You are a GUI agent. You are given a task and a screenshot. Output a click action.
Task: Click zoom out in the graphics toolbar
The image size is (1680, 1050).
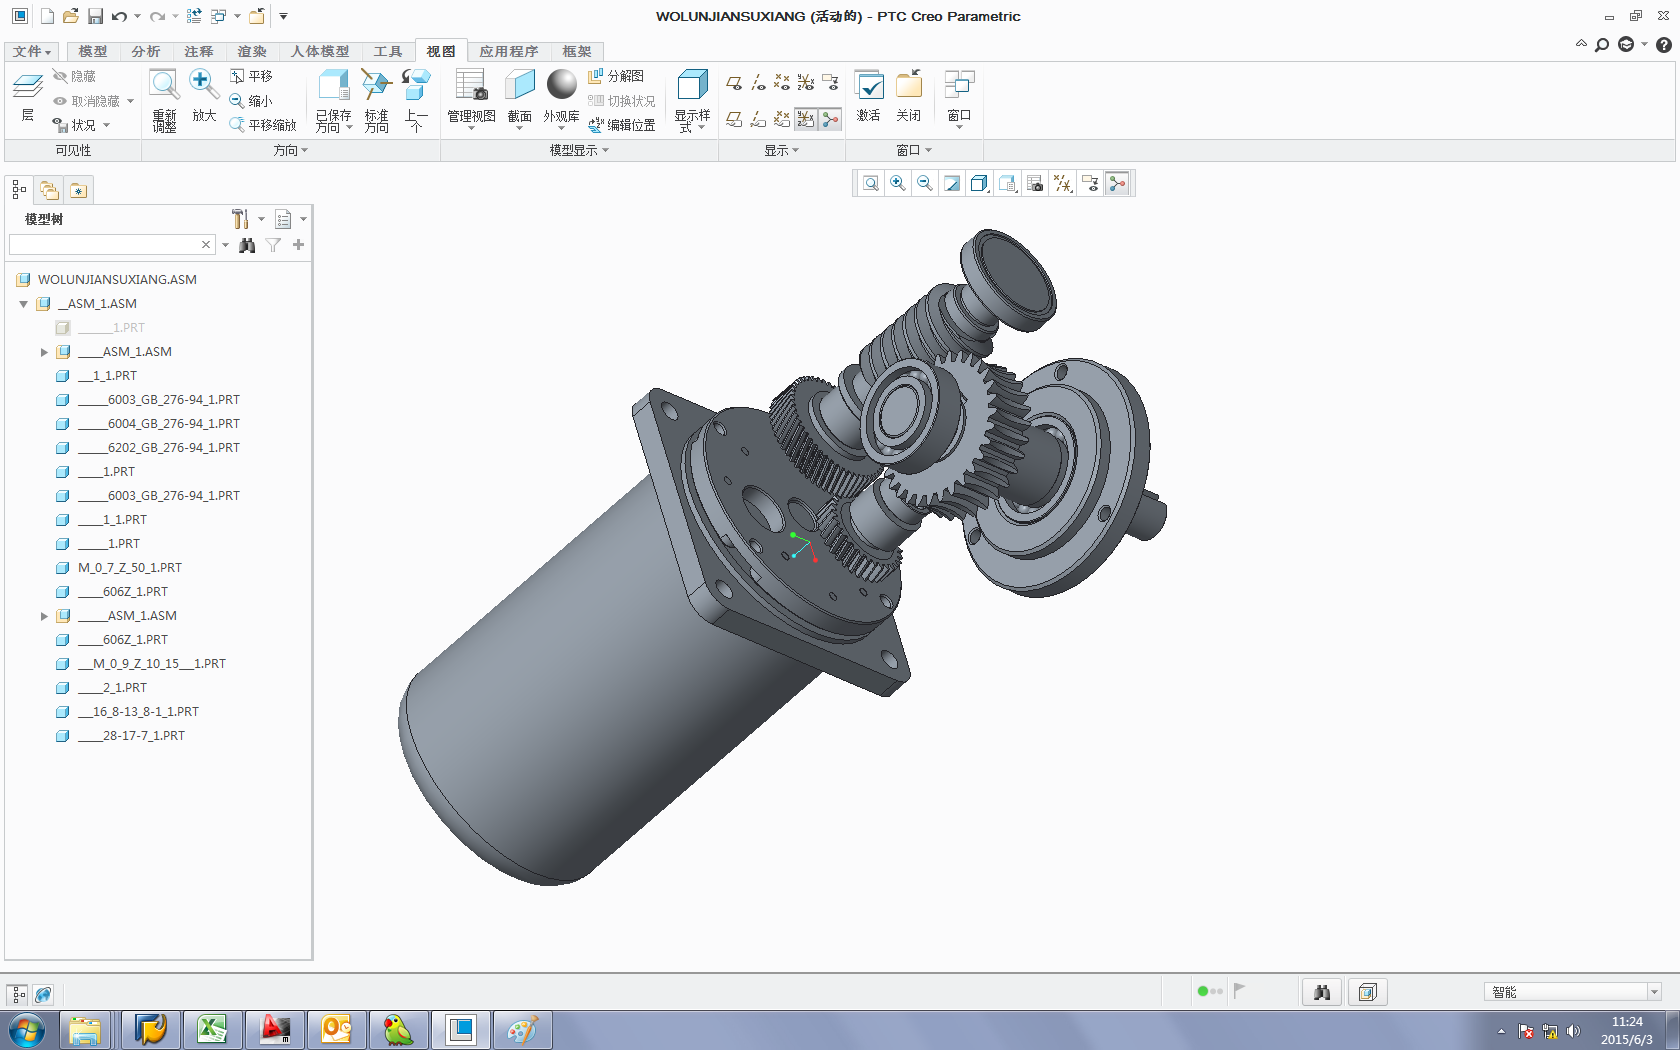click(x=925, y=184)
